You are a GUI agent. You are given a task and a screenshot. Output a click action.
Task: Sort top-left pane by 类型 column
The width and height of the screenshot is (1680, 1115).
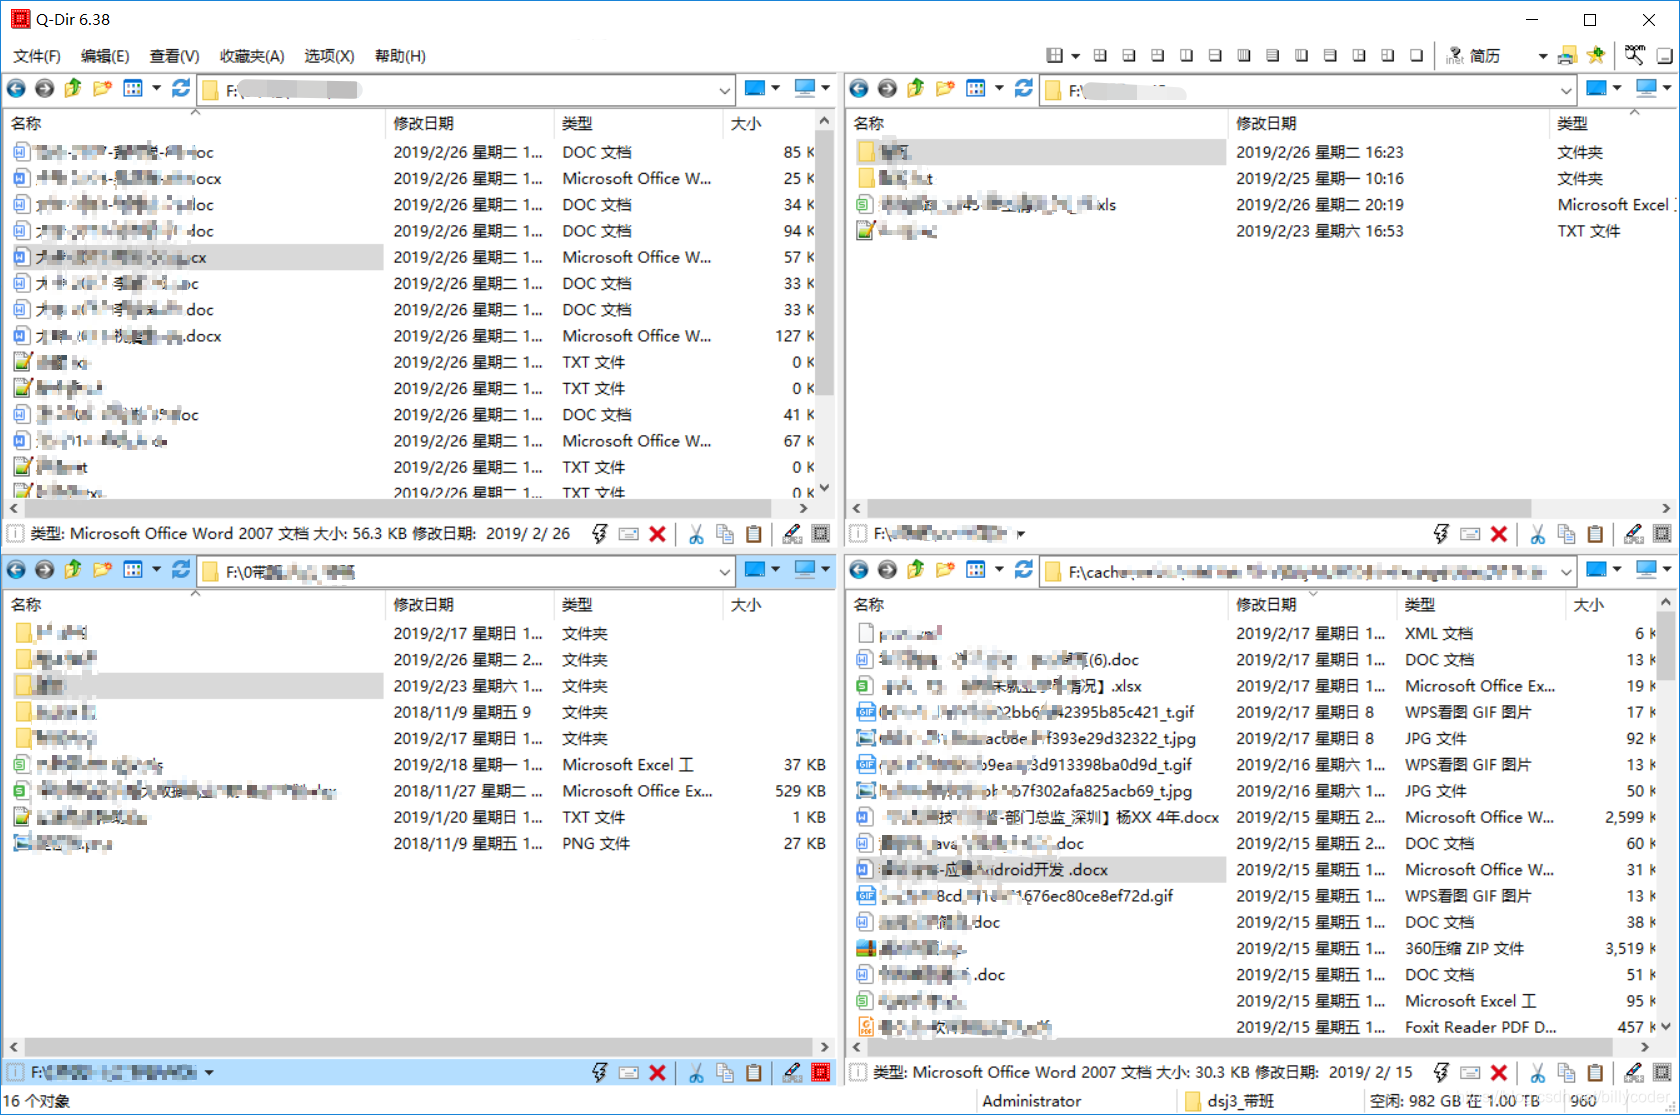tap(638, 123)
